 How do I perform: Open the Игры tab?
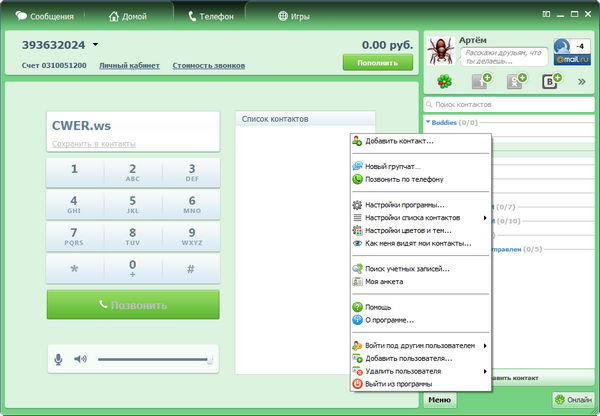pos(294,16)
